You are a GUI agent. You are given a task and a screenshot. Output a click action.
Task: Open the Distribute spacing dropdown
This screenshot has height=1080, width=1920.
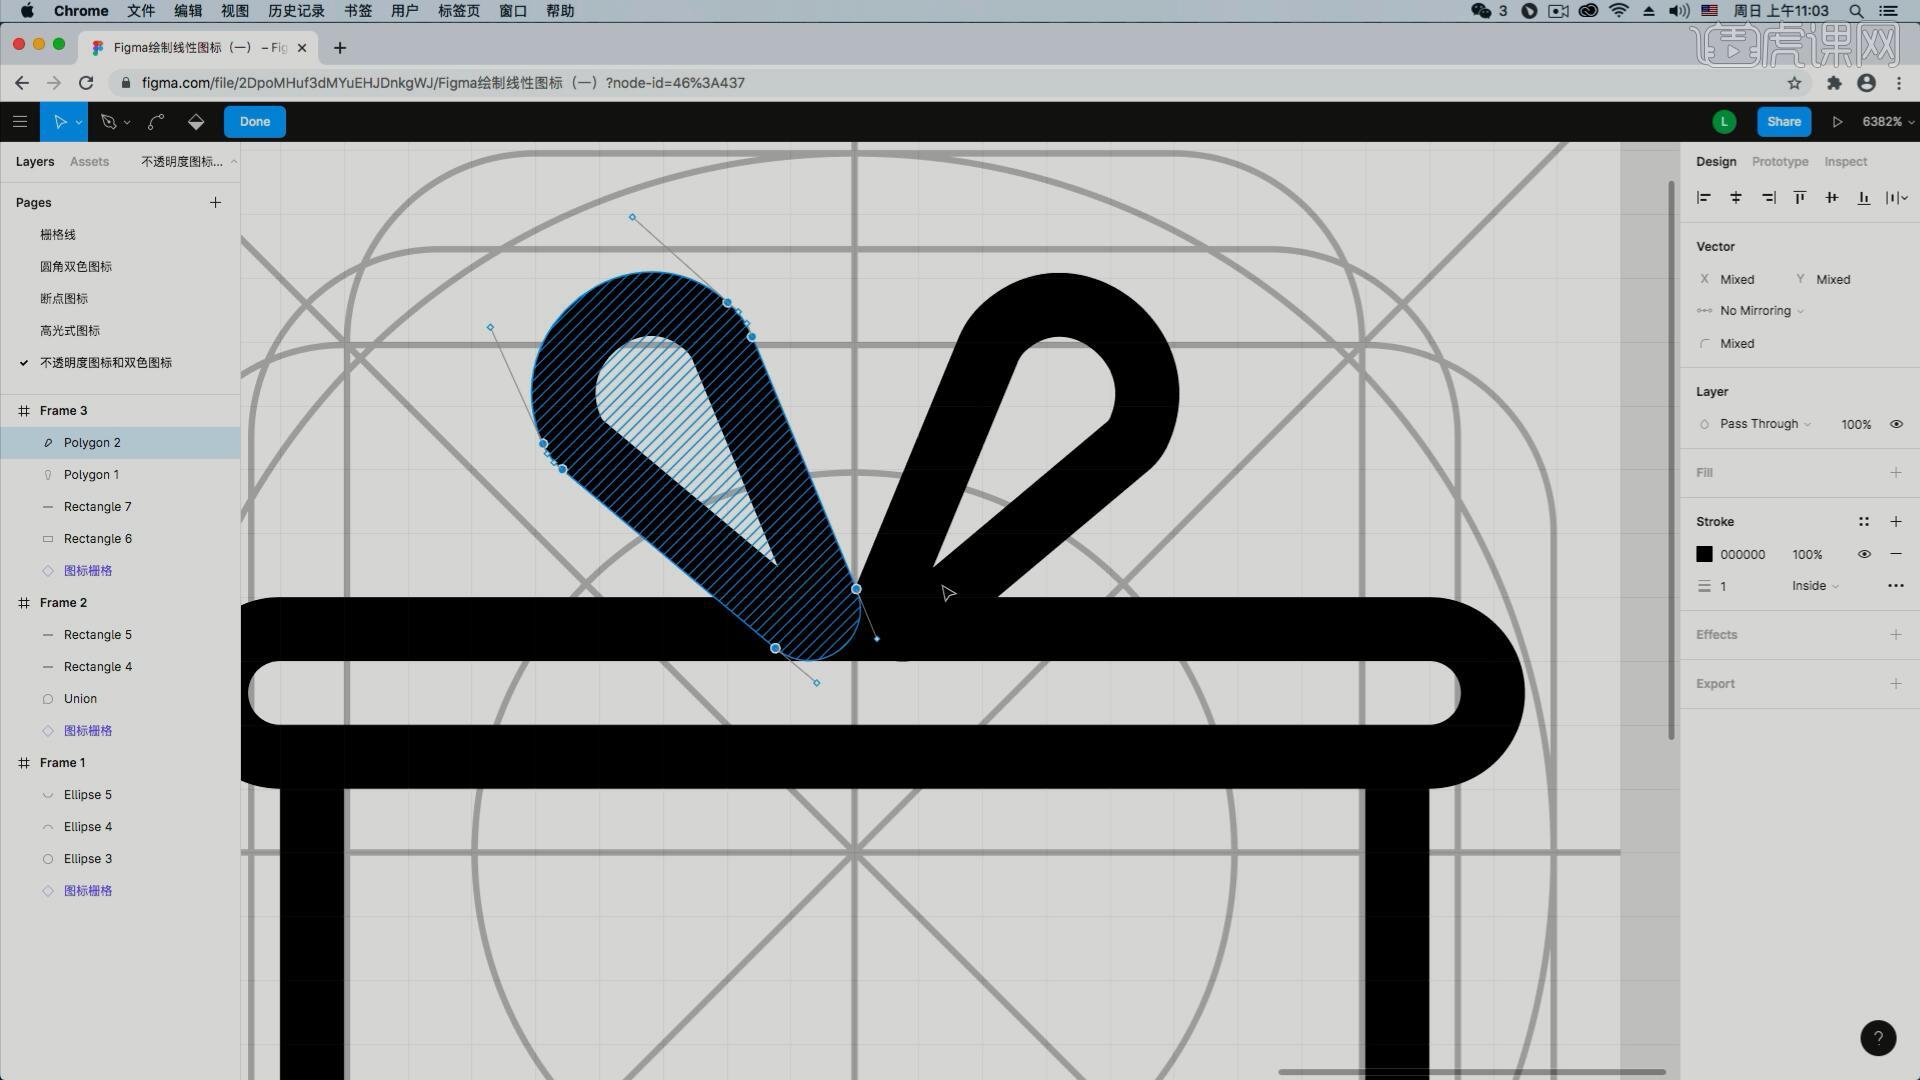click(x=1898, y=198)
